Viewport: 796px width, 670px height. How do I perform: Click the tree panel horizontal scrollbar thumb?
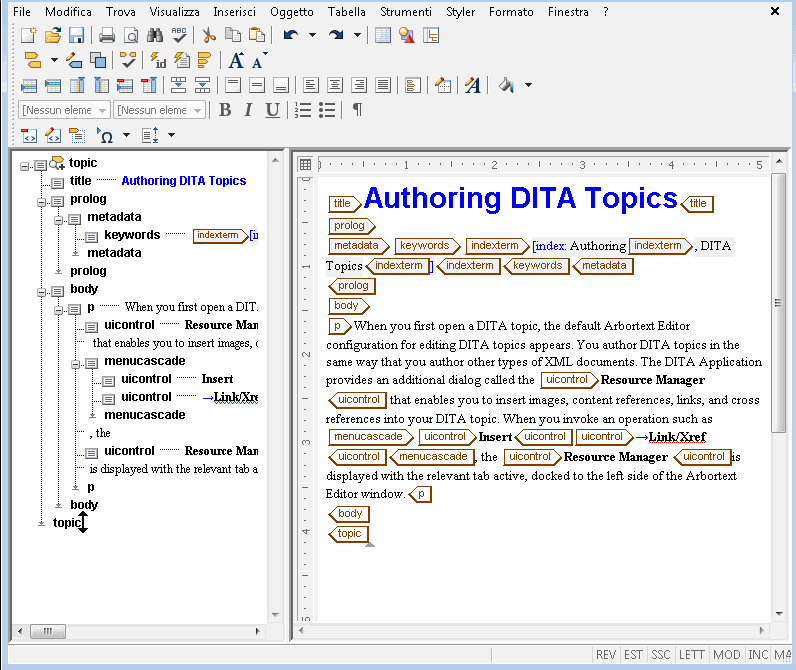[x=48, y=631]
